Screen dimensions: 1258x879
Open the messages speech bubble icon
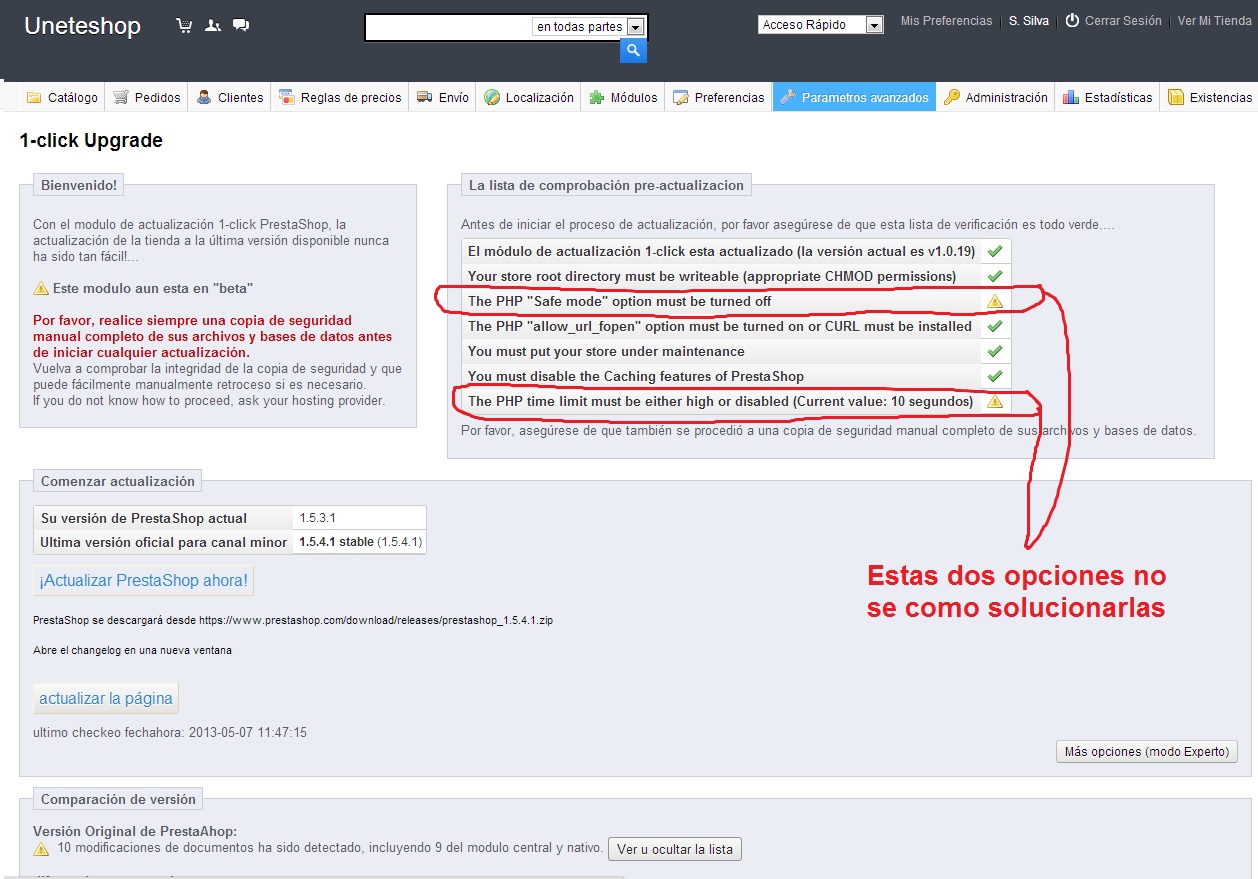tap(241, 26)
